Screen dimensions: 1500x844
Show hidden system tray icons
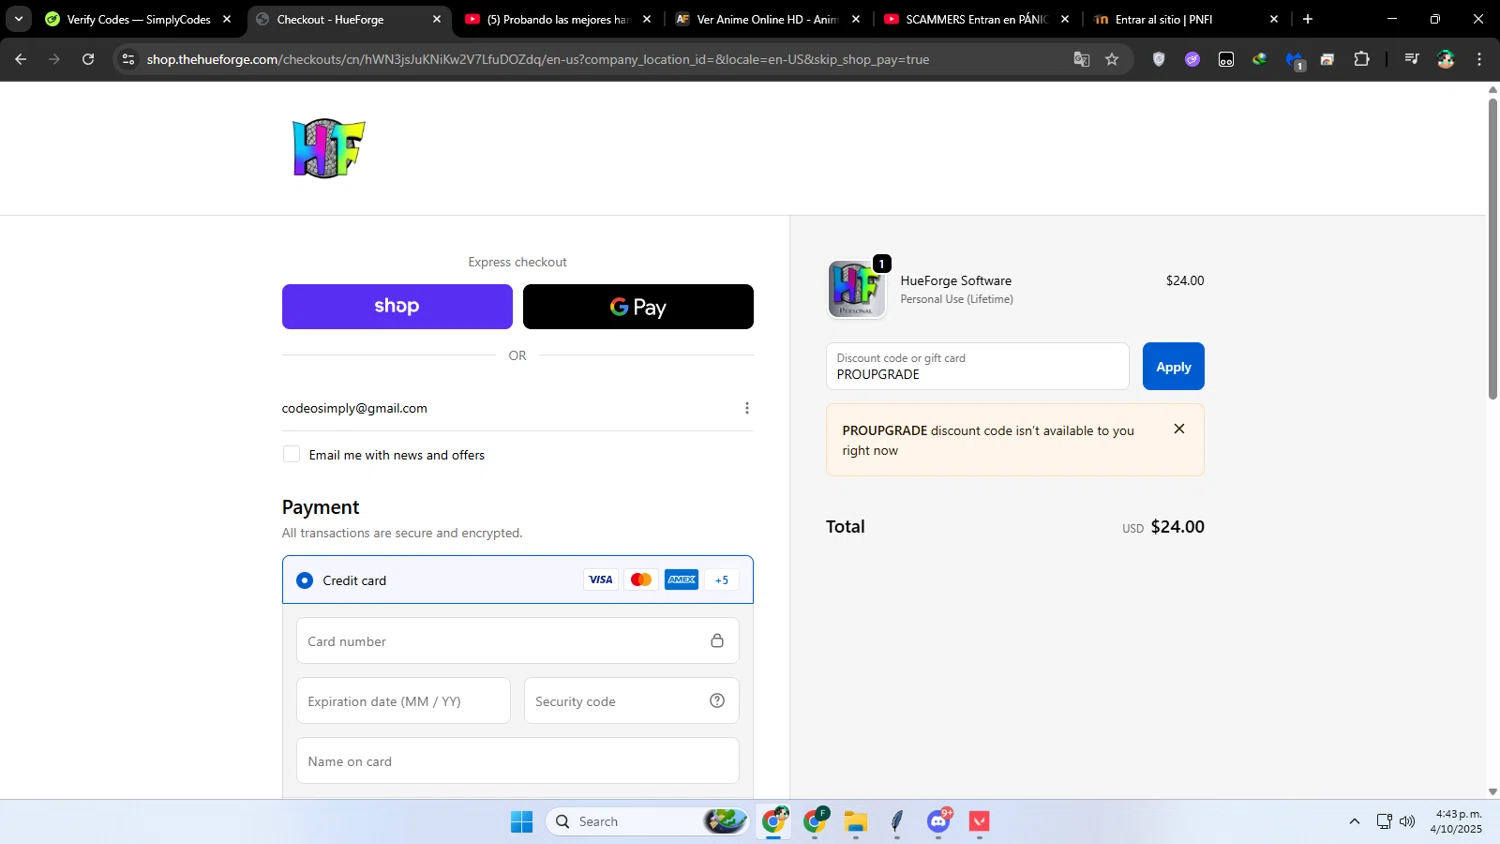(1354, 821)
